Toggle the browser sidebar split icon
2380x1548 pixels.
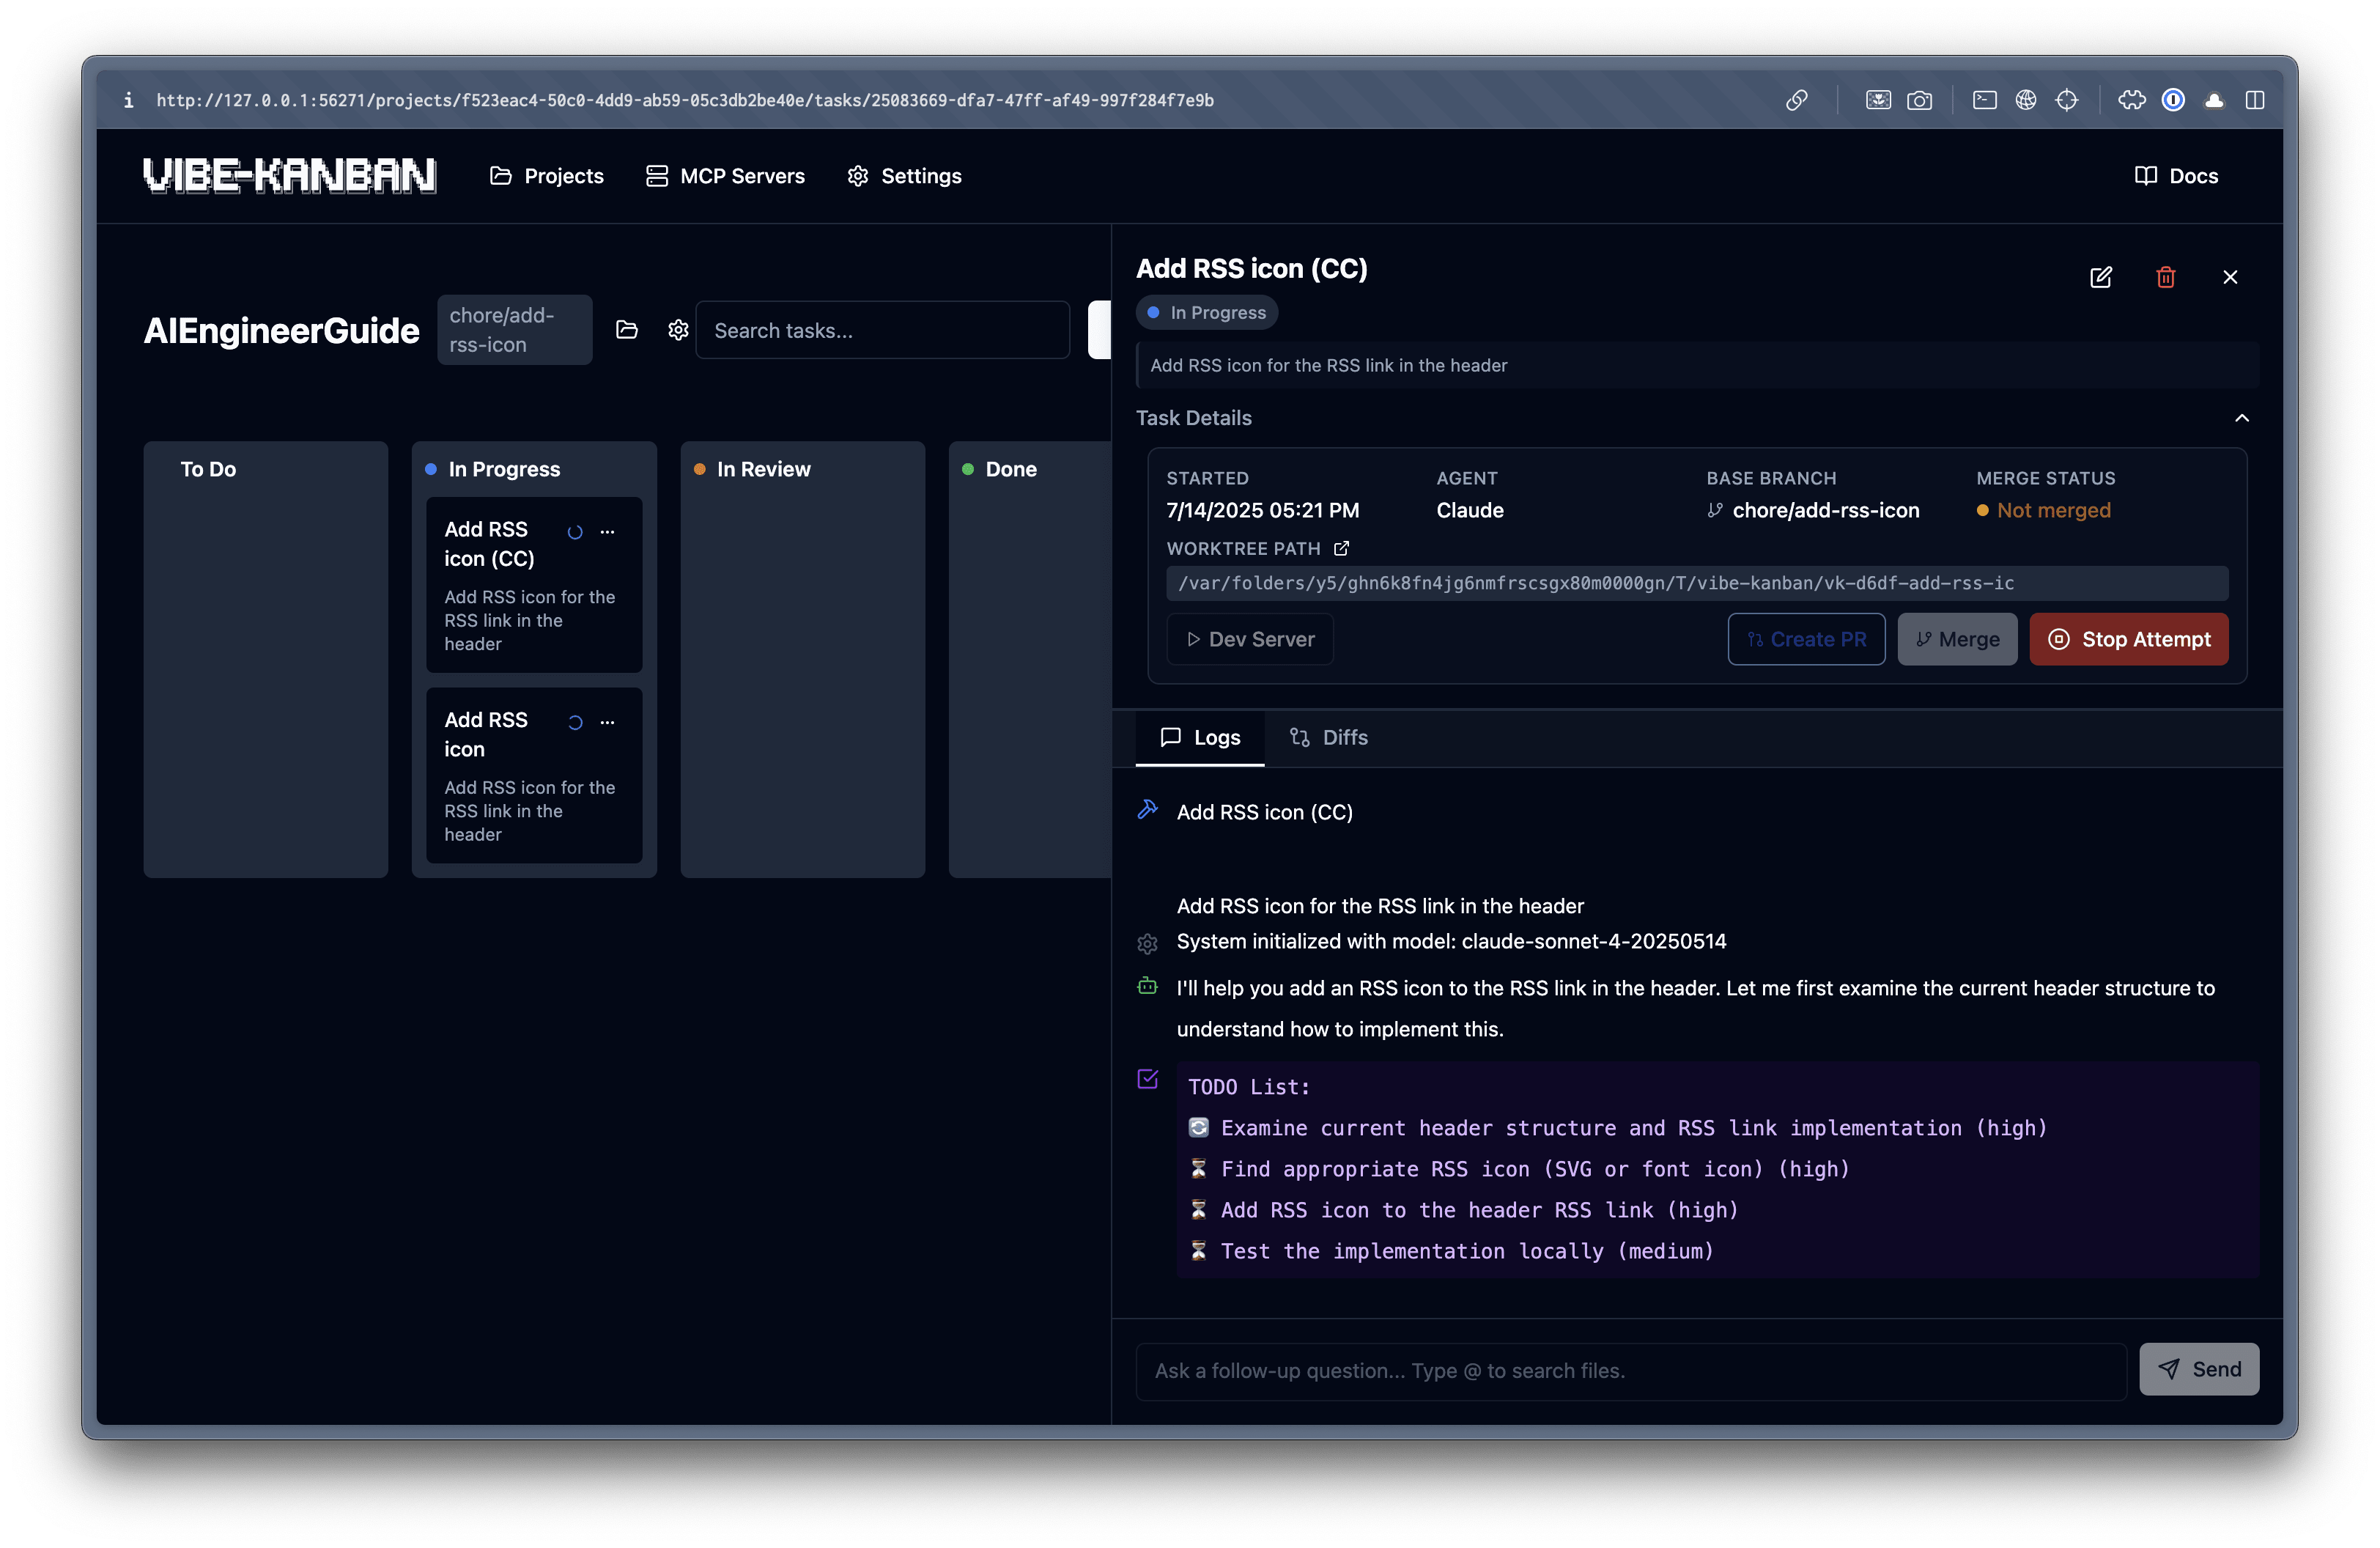point(2254,100)
